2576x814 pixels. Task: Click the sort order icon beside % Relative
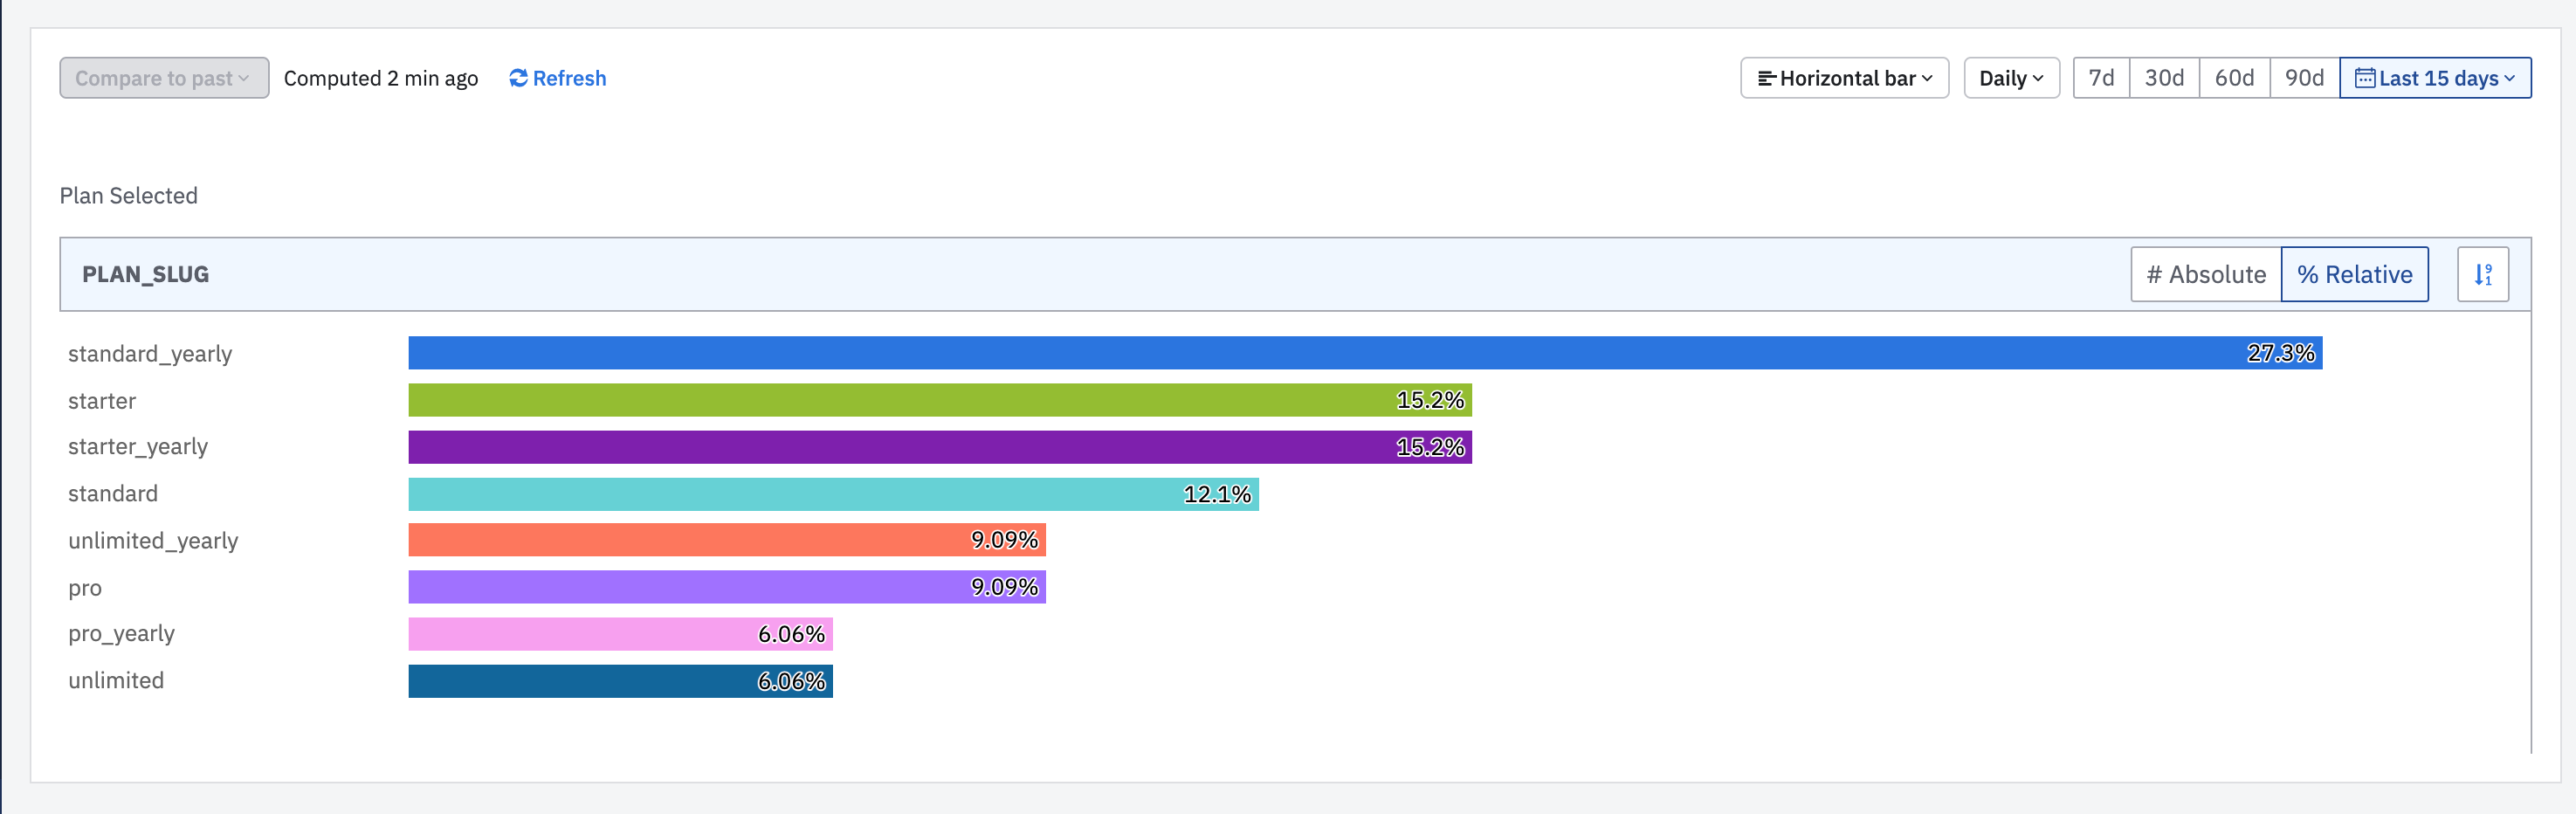coord(2483,274)
